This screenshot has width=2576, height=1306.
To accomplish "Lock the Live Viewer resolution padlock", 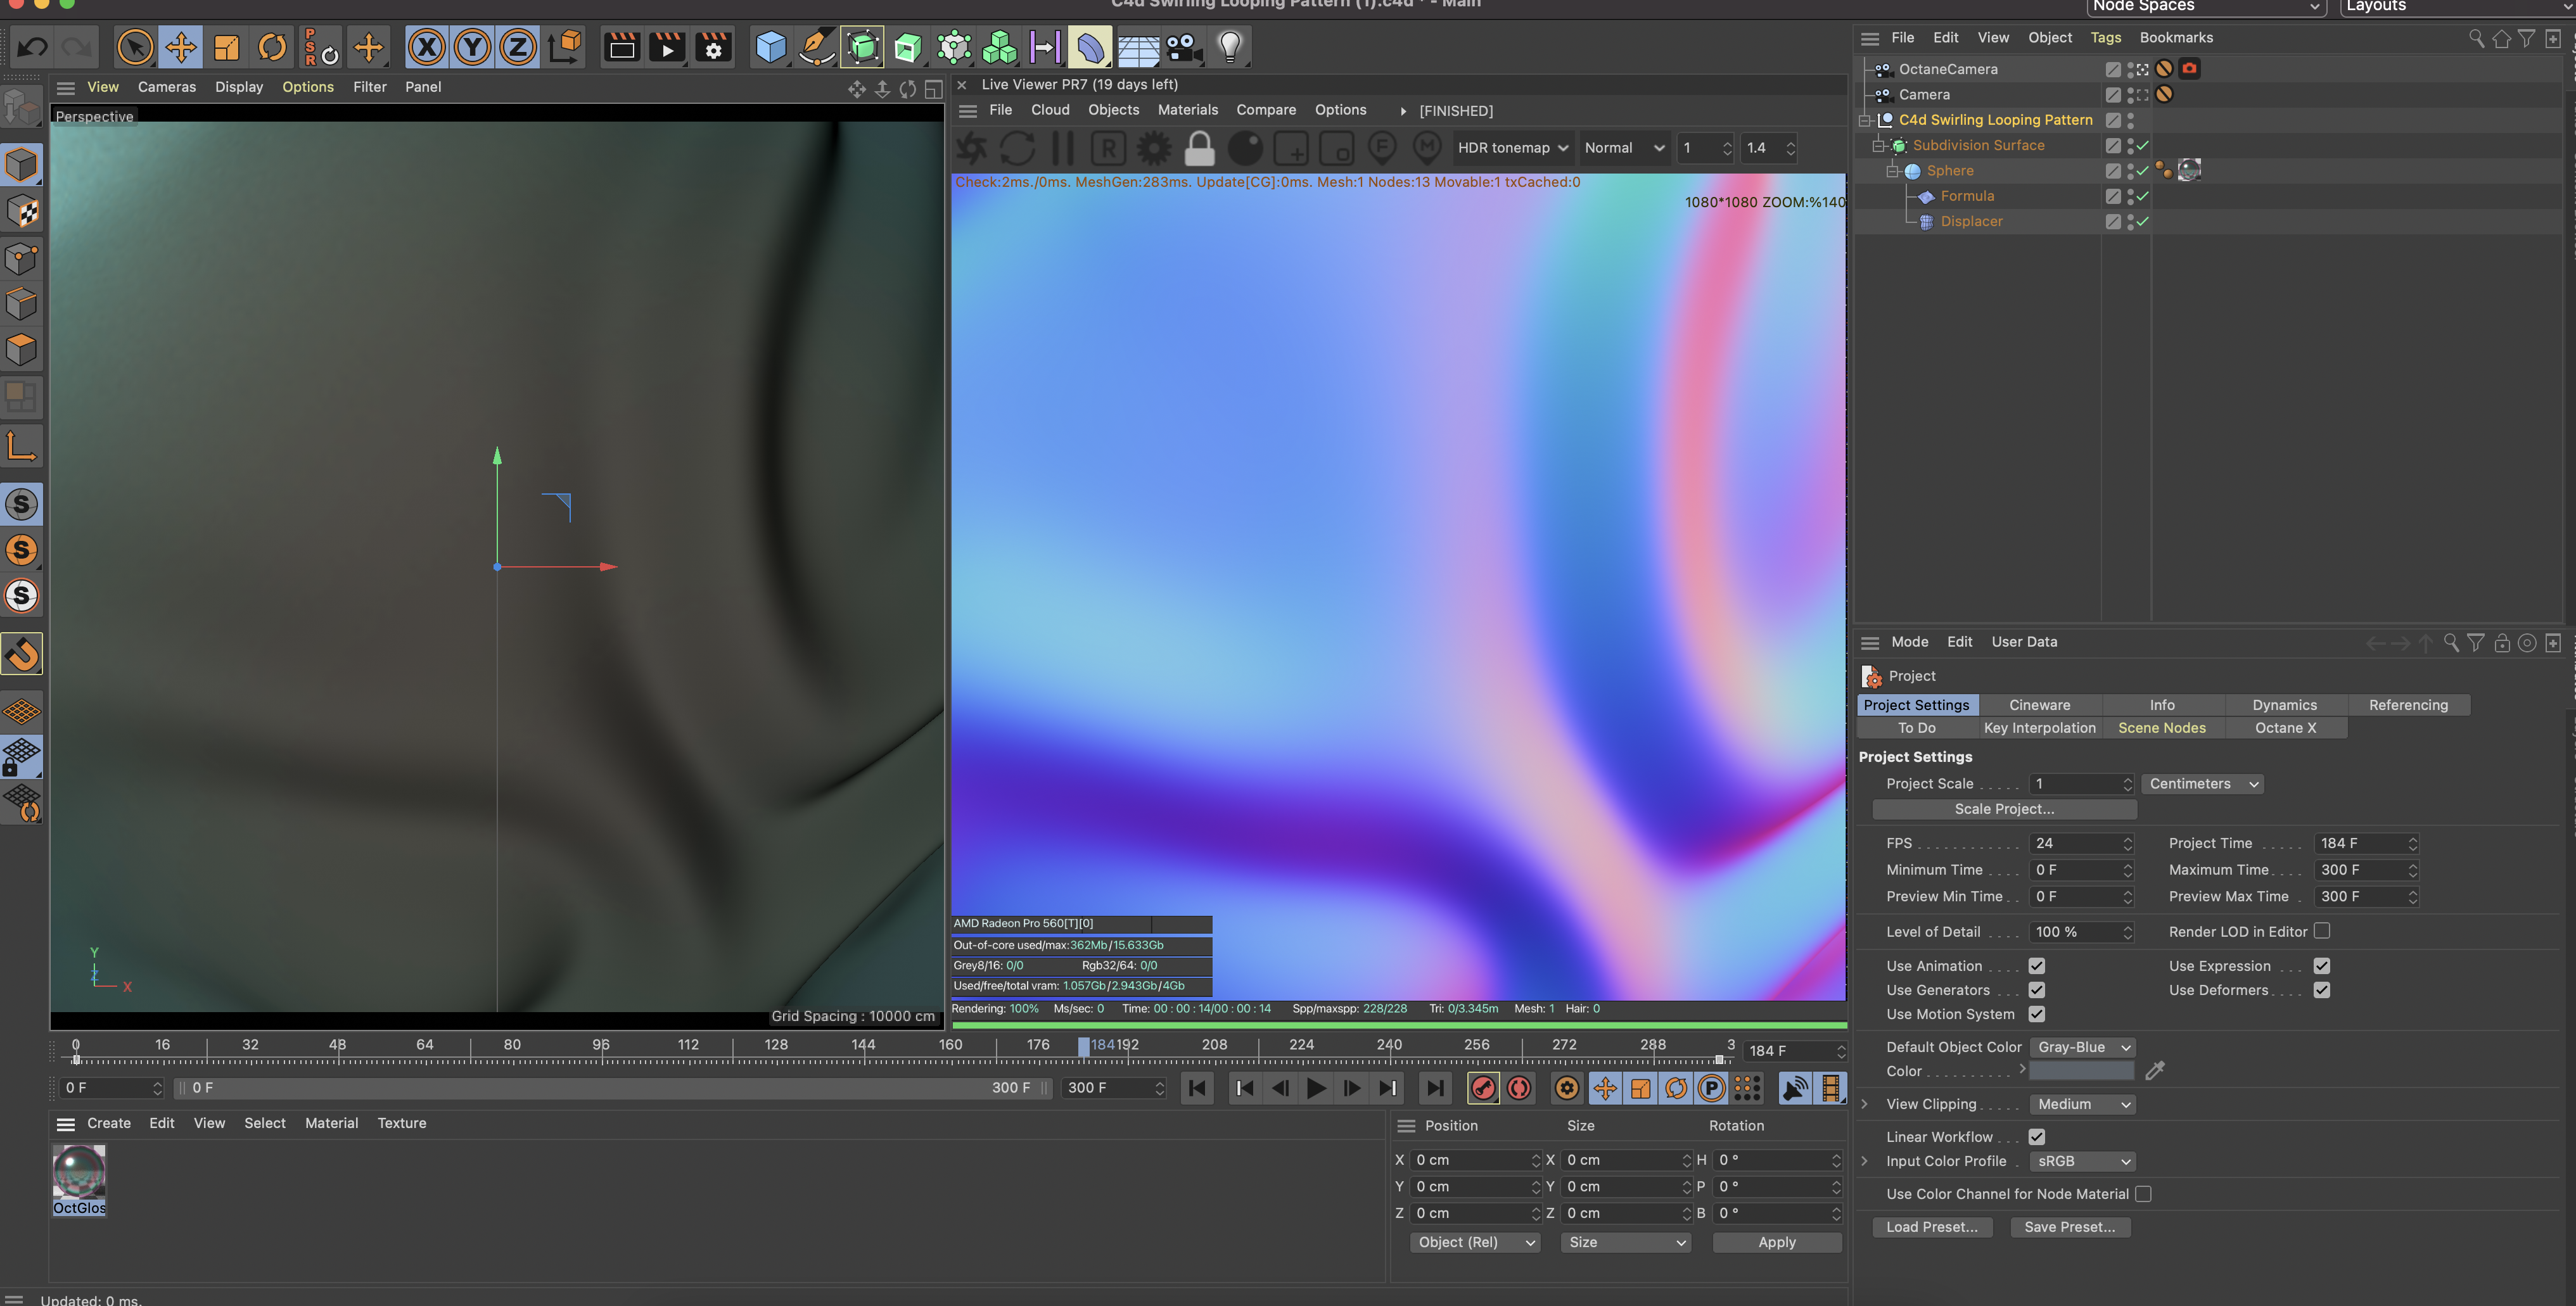I will coord(1199,149).
